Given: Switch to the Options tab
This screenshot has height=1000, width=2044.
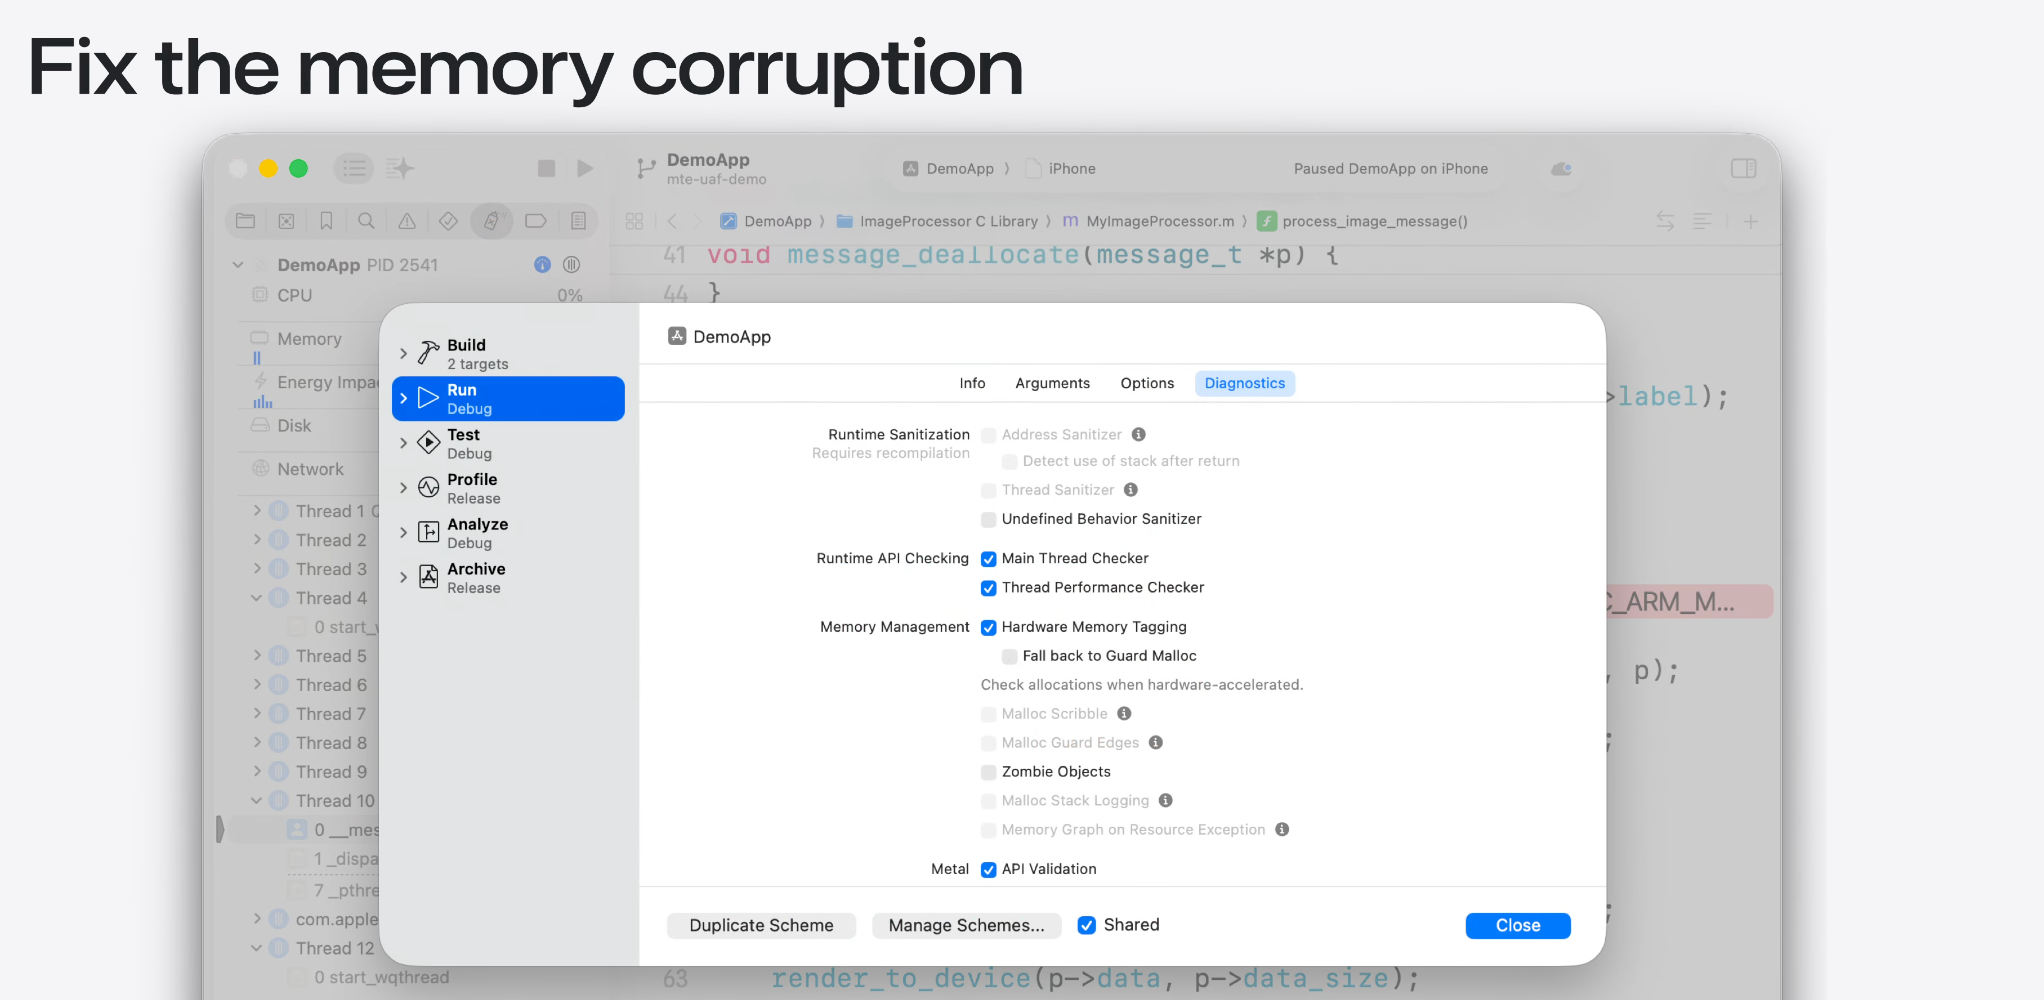Looking at the screenshot, I should [x=1147, y=383].
